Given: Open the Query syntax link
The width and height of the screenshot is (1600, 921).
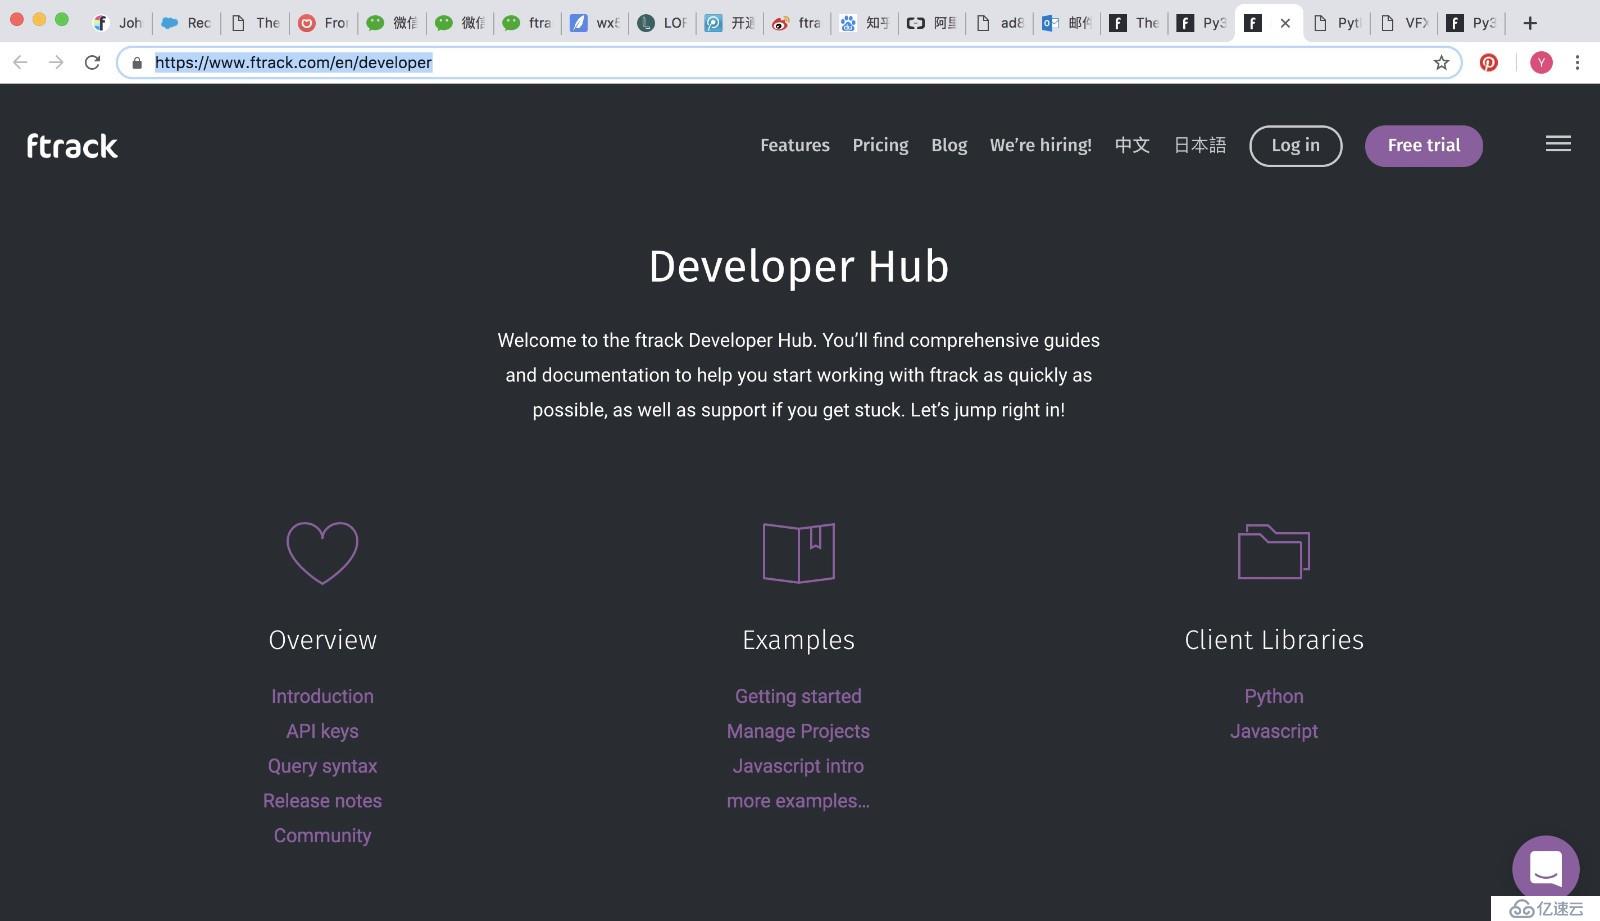Looking at the screenshot, I should (x=322, y=766).
